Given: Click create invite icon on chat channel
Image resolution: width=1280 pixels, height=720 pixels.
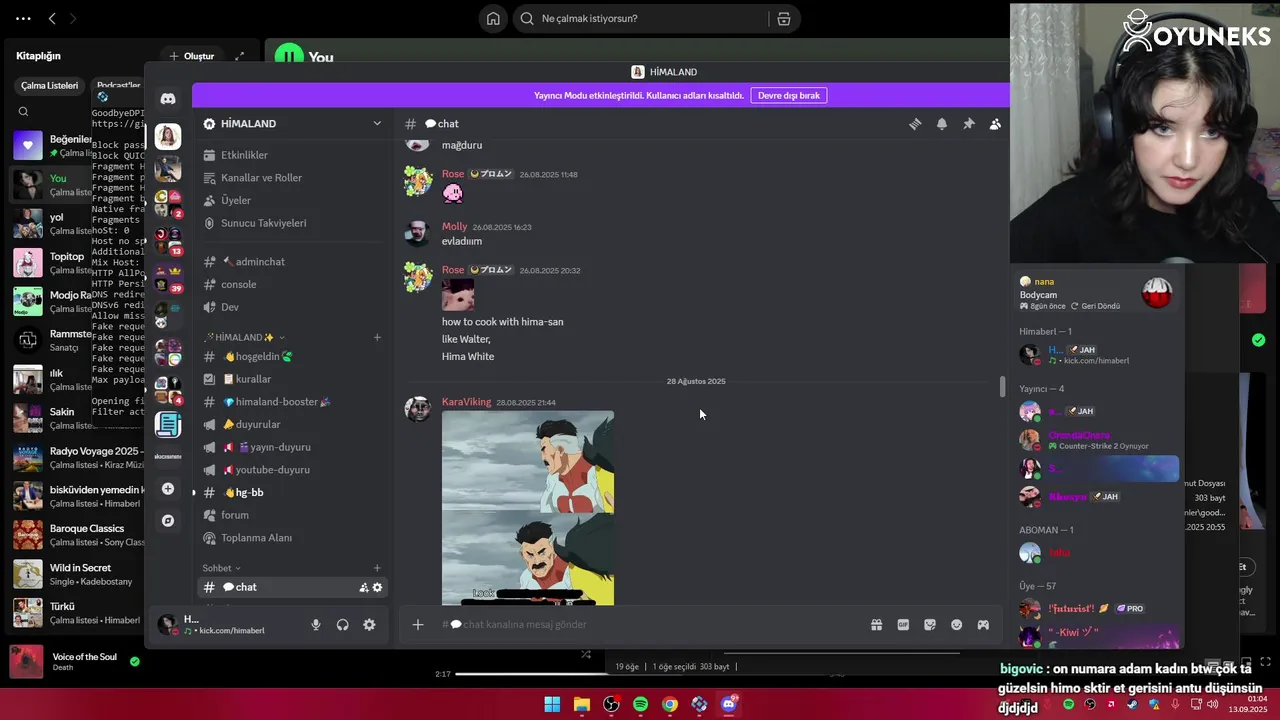Looking at the screenshot, I should point(364,588).
